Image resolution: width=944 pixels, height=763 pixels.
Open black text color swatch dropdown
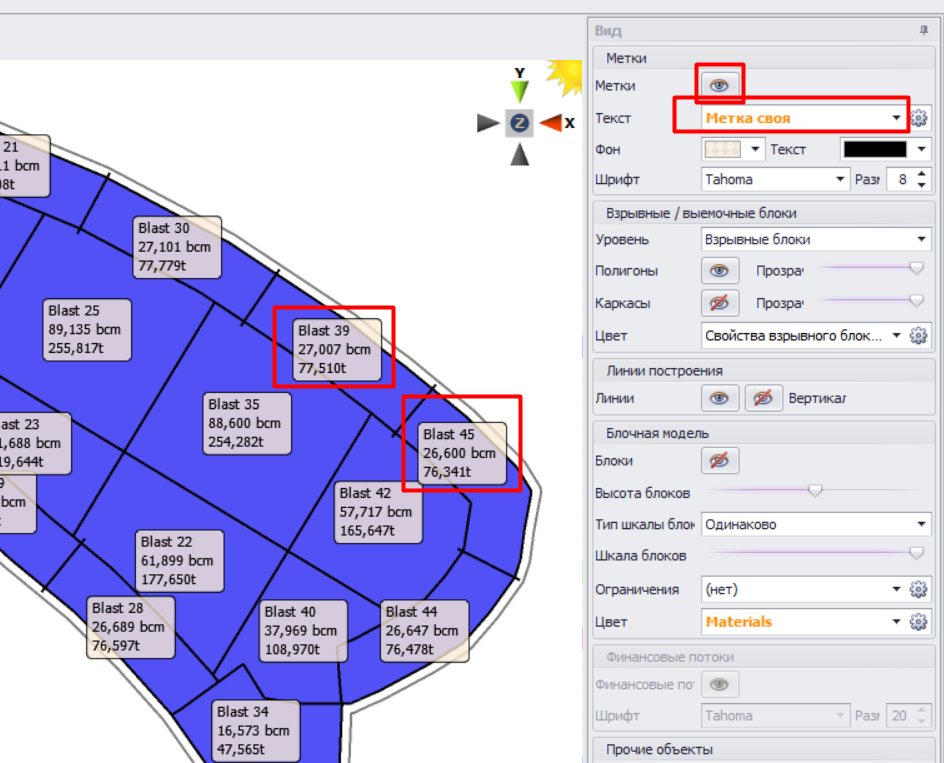(921, 149)
